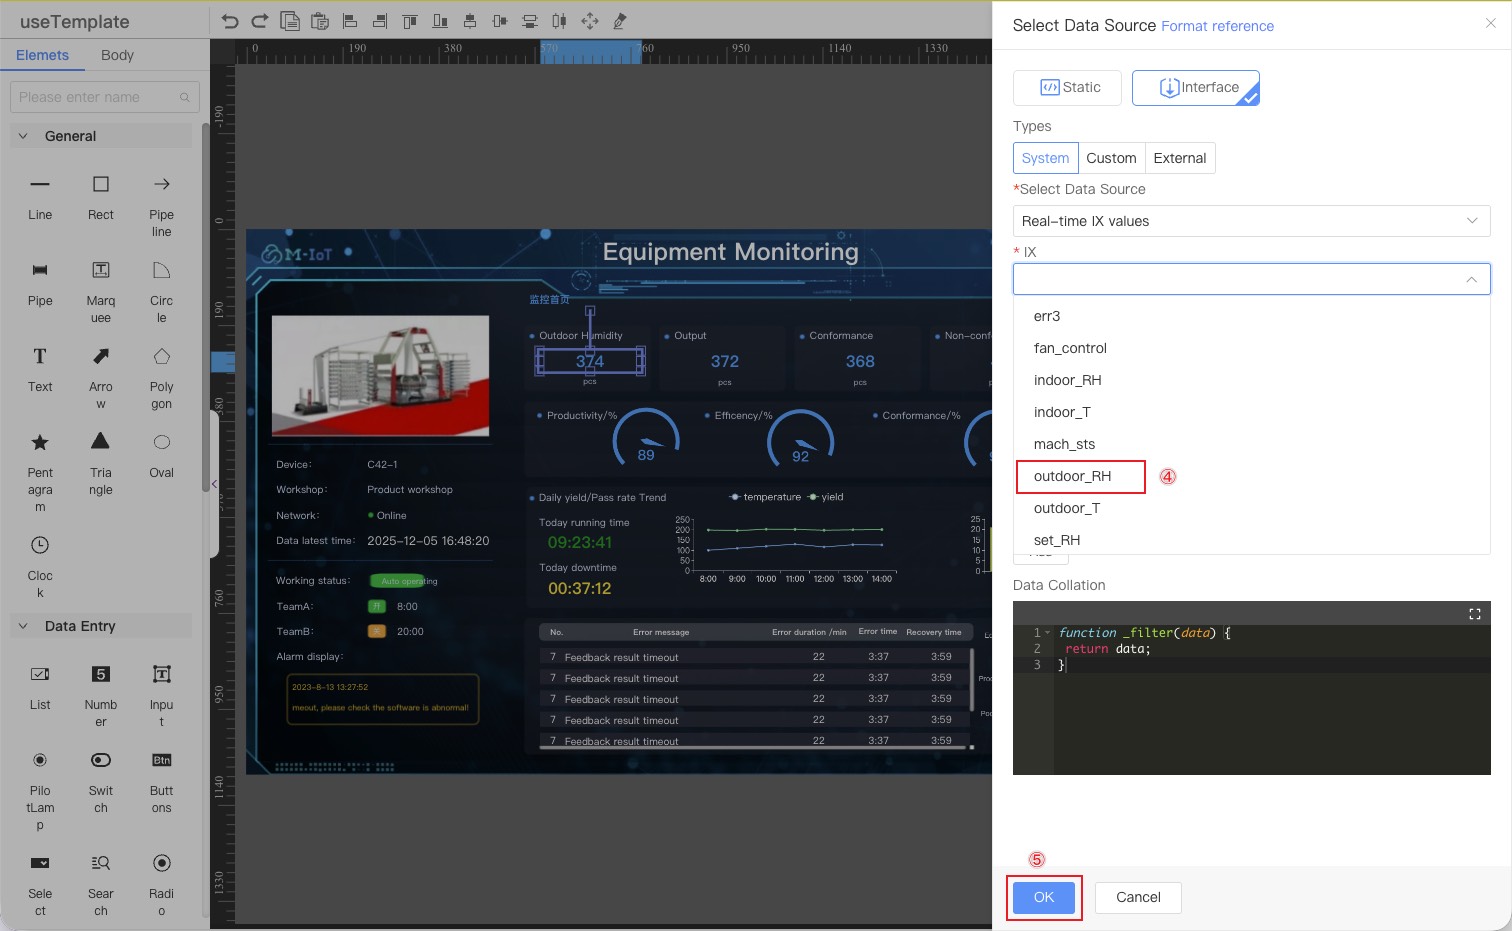
Task: Select the External type tab
Action: [1179, 158]
